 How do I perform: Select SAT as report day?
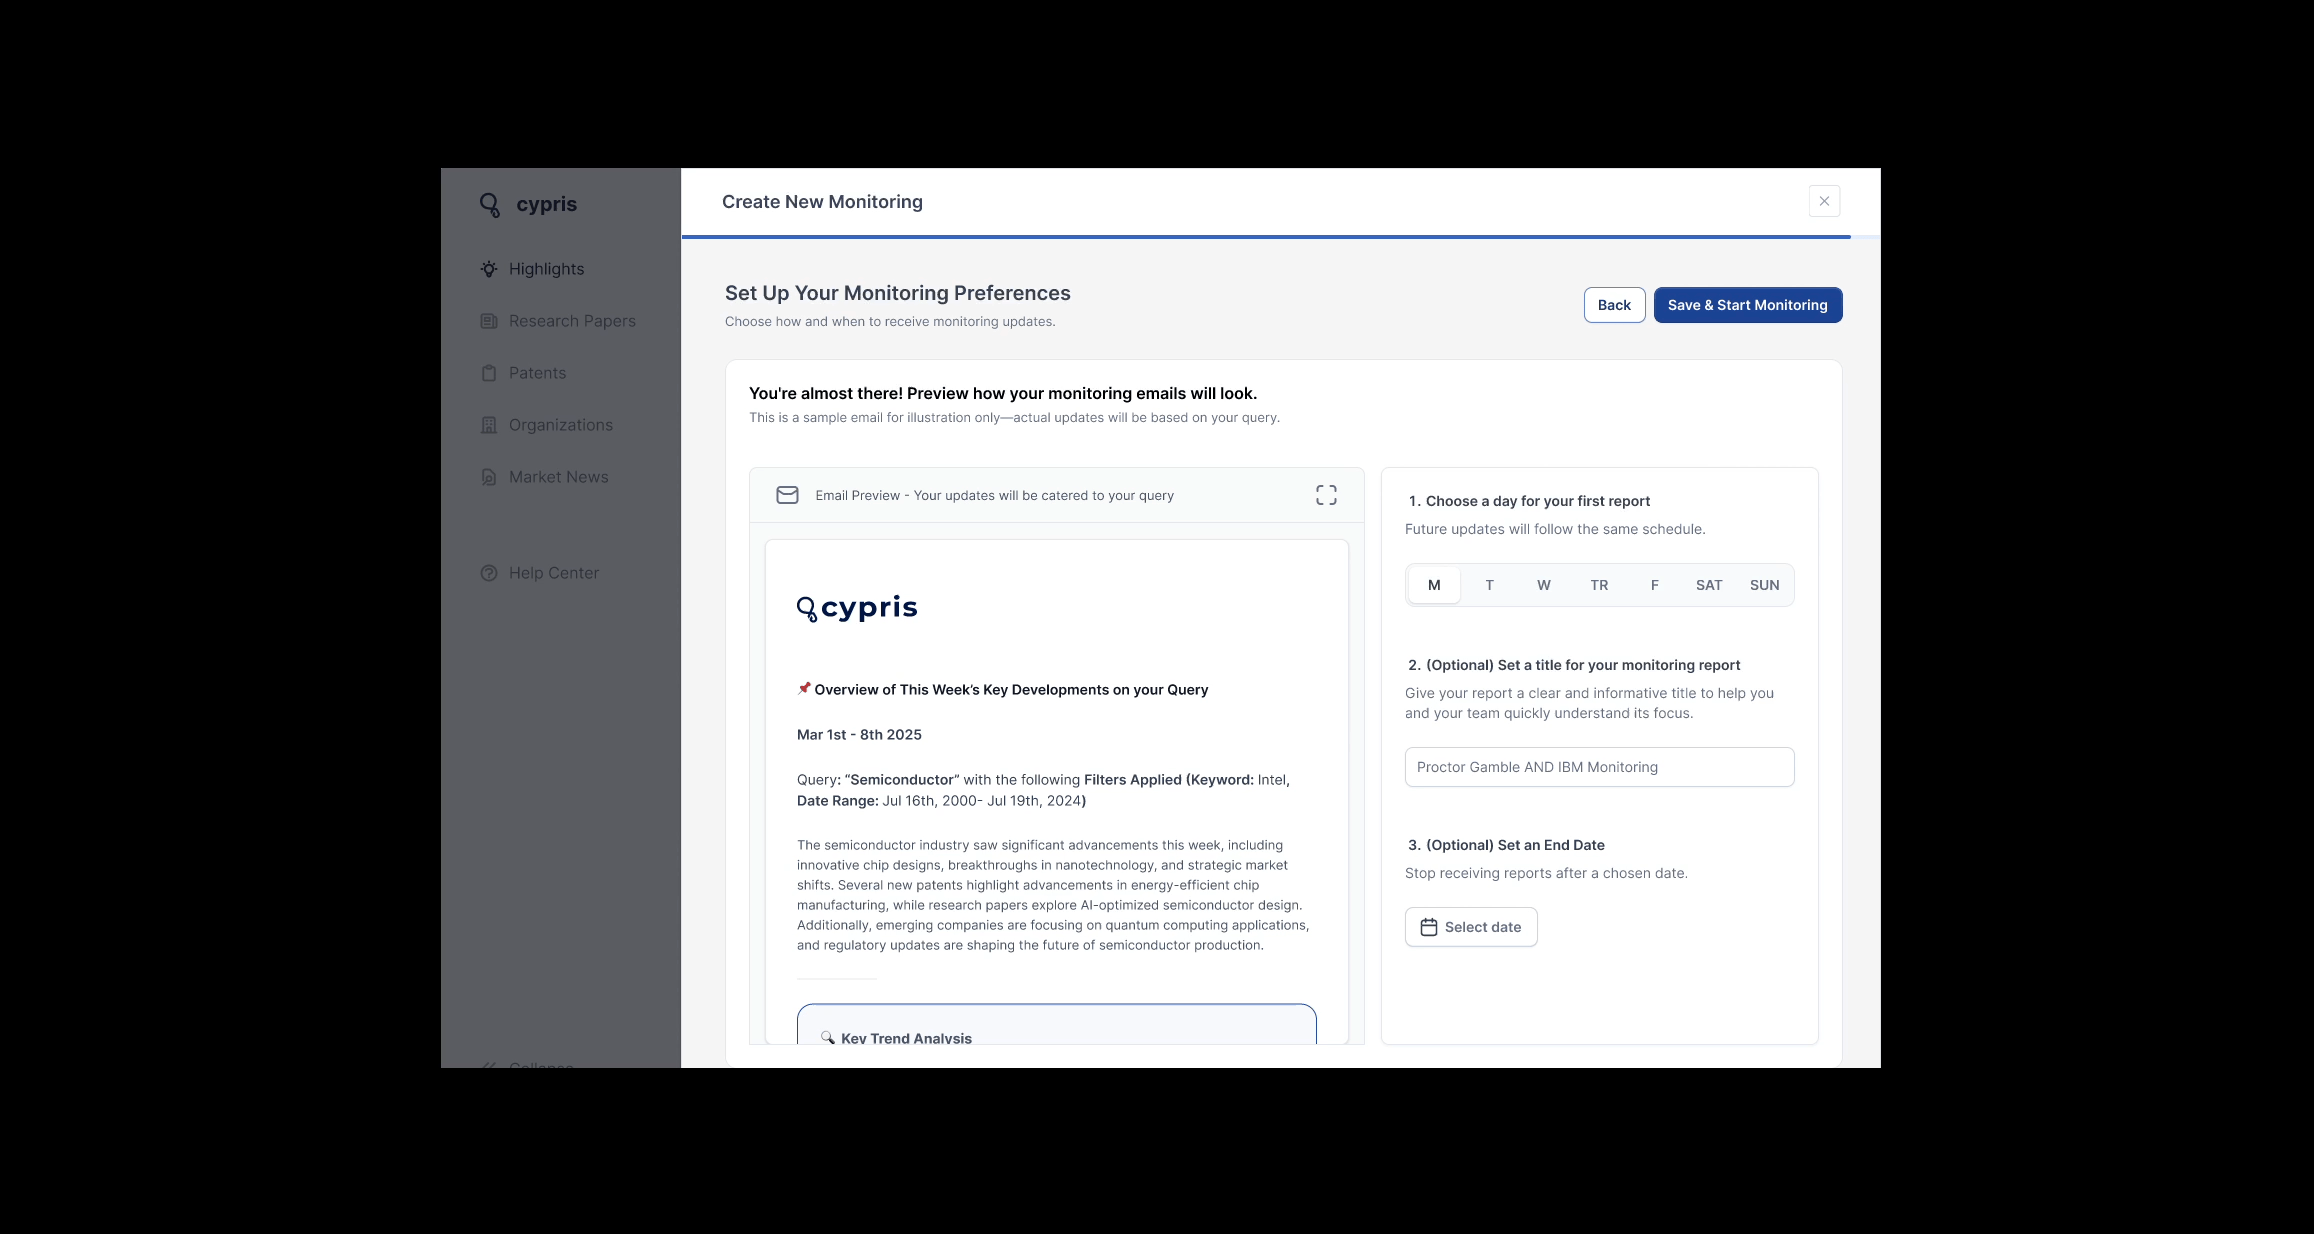click(1709, 585)
